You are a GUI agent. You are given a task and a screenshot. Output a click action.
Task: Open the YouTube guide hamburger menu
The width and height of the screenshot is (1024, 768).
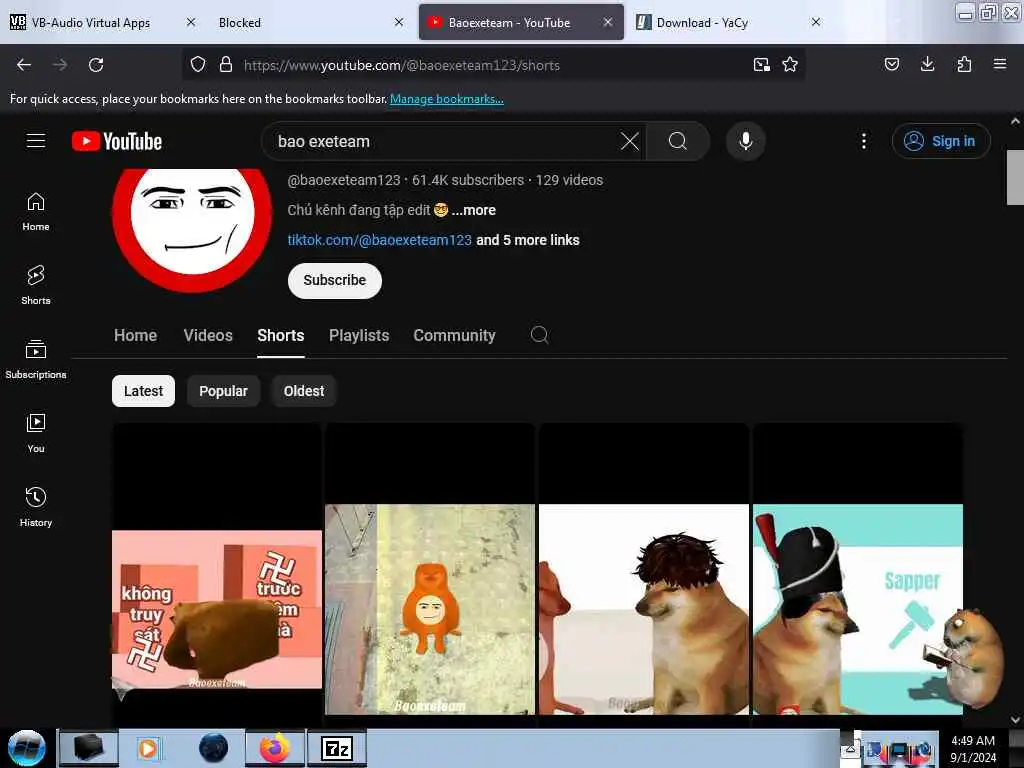[x=36, y=140]
